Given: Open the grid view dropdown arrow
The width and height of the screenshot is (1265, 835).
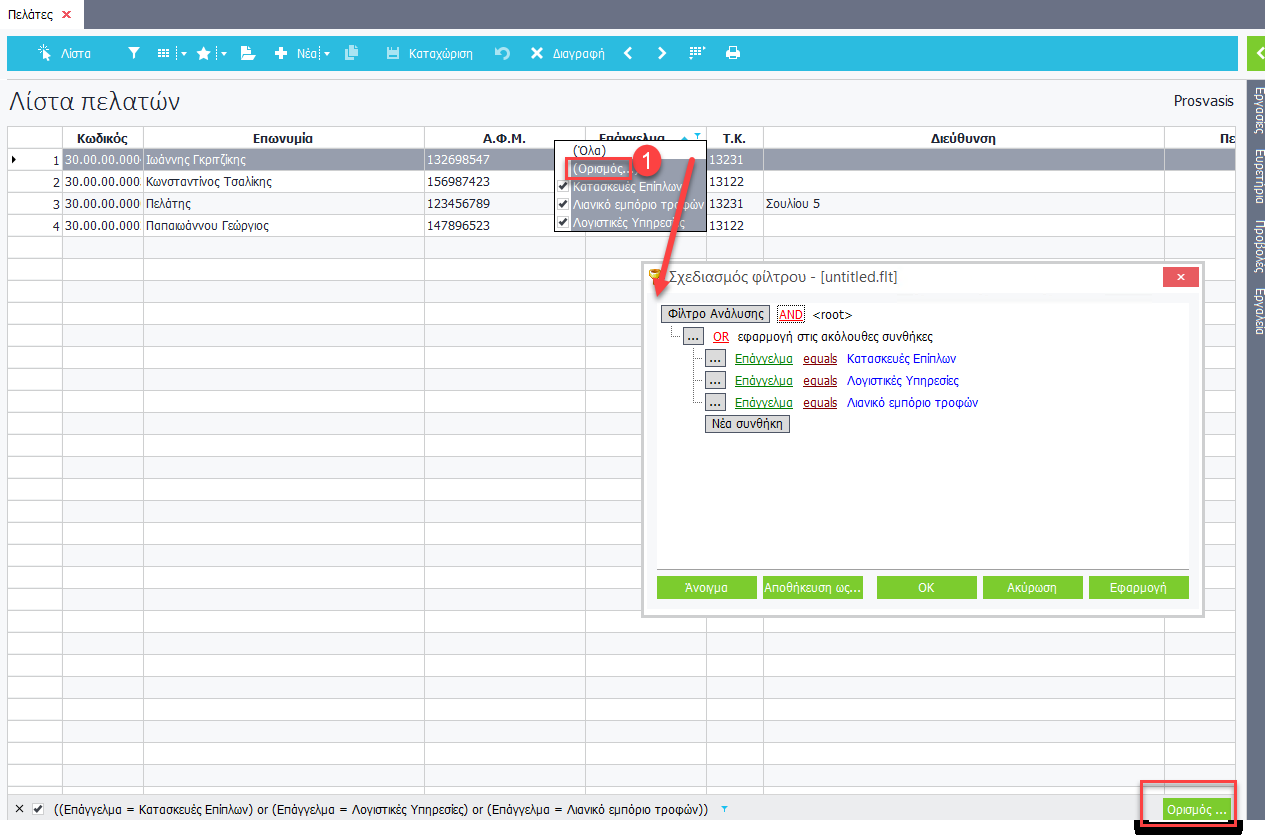Looking at the screenshot, I should 183,54.
